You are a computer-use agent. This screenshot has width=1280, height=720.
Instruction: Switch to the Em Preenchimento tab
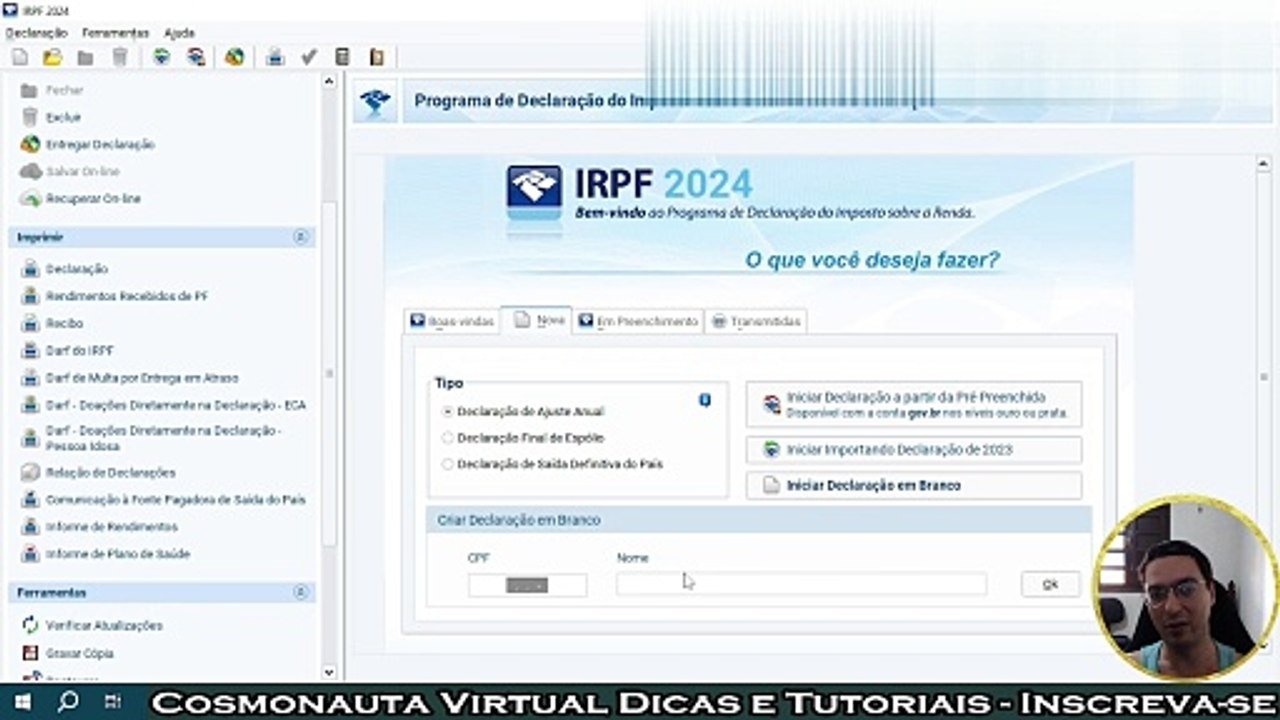638,321
